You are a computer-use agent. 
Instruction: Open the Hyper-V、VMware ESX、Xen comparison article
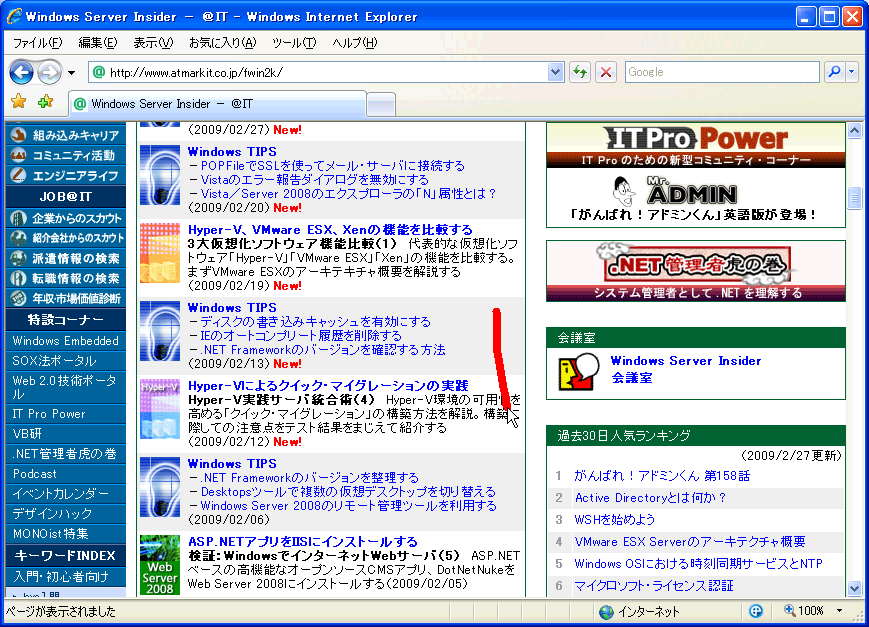tap(330, 230)
